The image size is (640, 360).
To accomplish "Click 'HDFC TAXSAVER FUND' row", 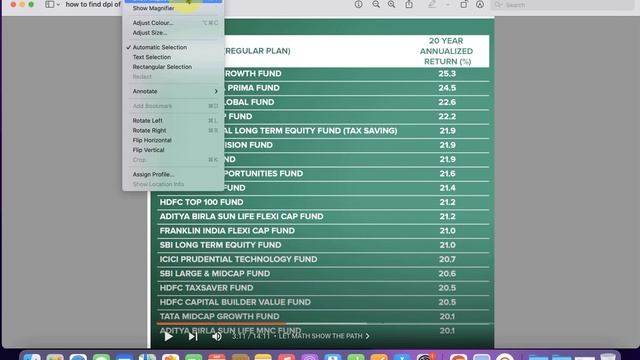I will point(323,288).
